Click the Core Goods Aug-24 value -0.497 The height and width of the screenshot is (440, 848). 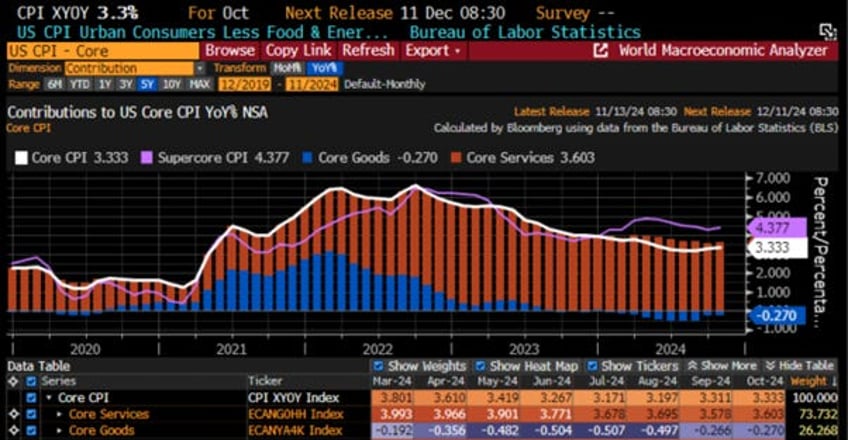(658, 430)
